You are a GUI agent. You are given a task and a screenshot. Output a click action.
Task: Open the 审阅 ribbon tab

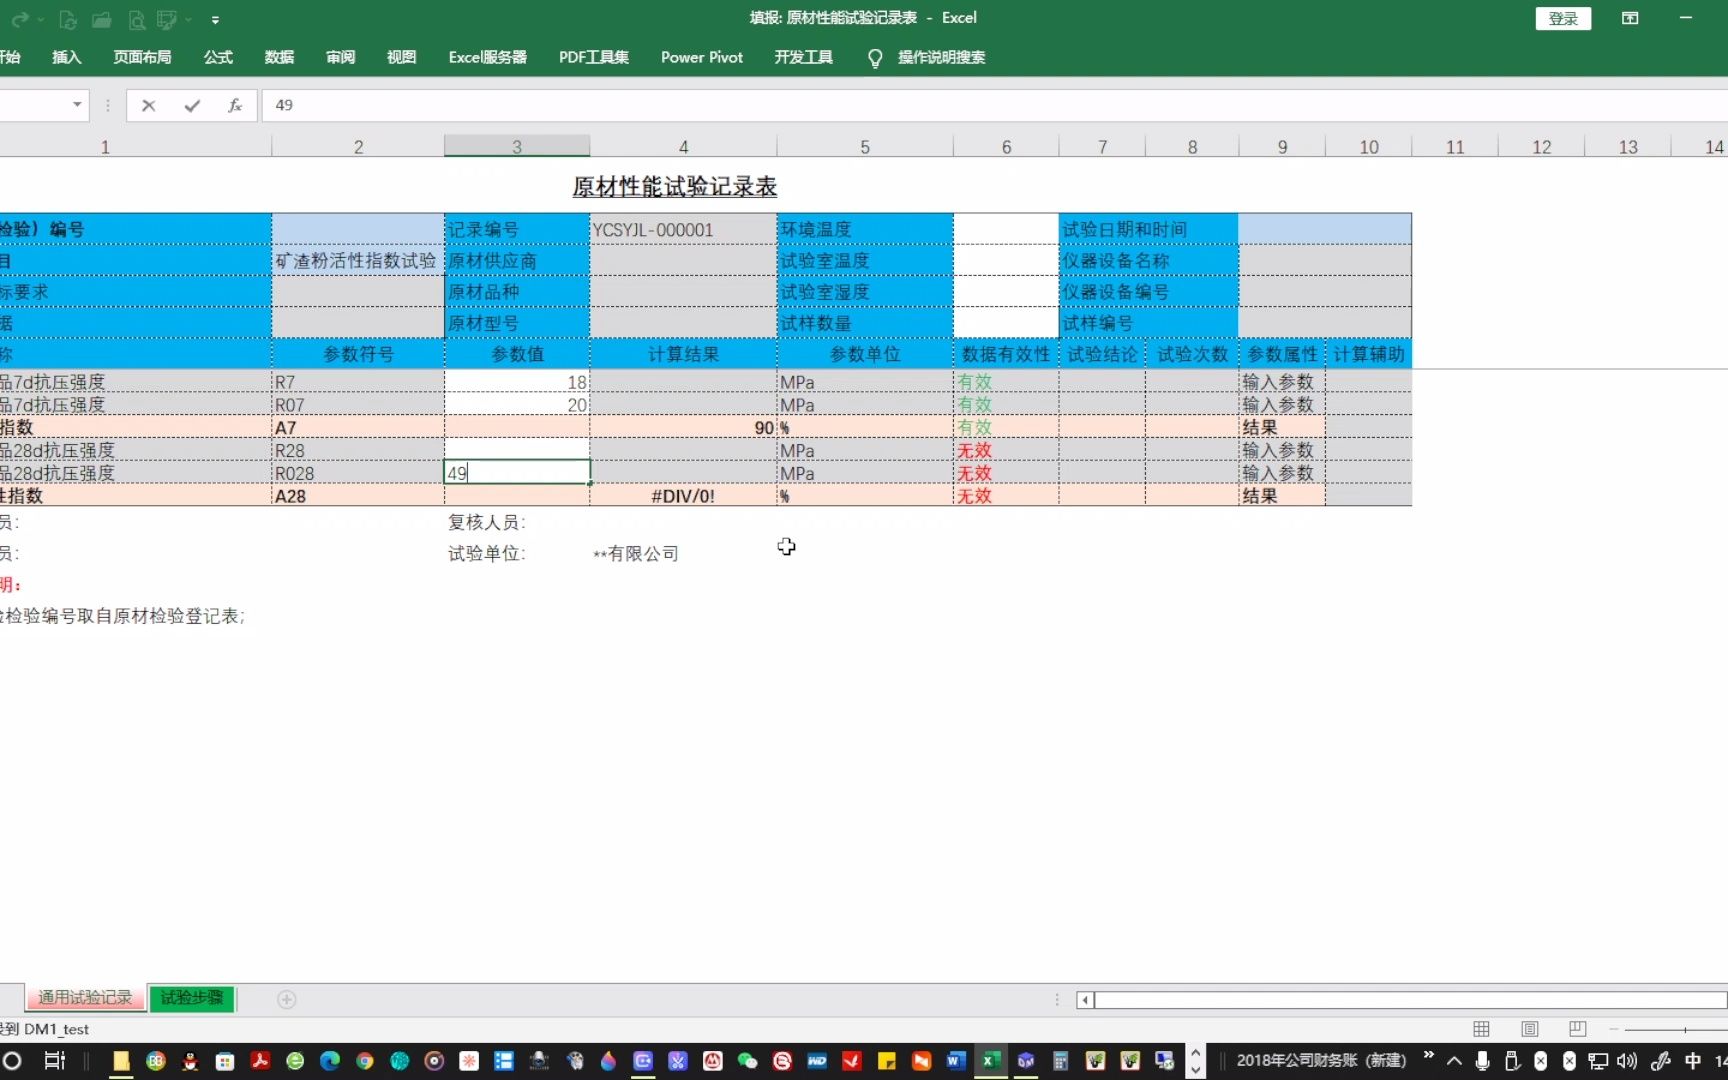tap(340, 57)
